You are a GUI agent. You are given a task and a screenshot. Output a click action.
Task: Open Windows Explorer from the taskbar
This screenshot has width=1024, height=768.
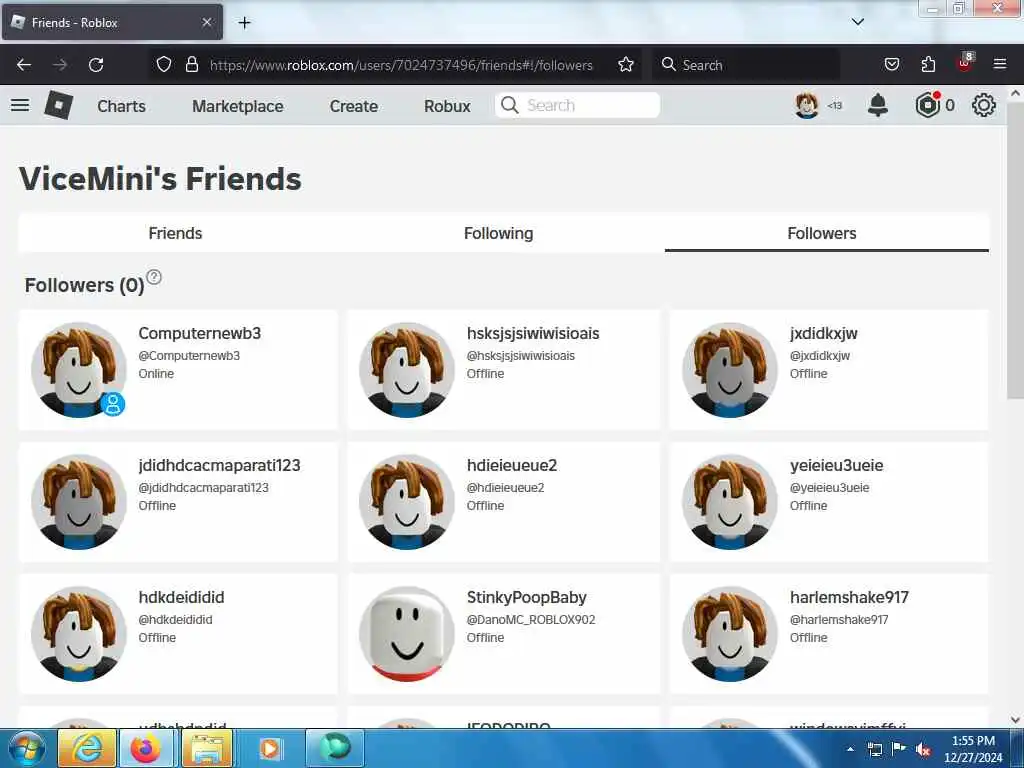pos(206,748)
